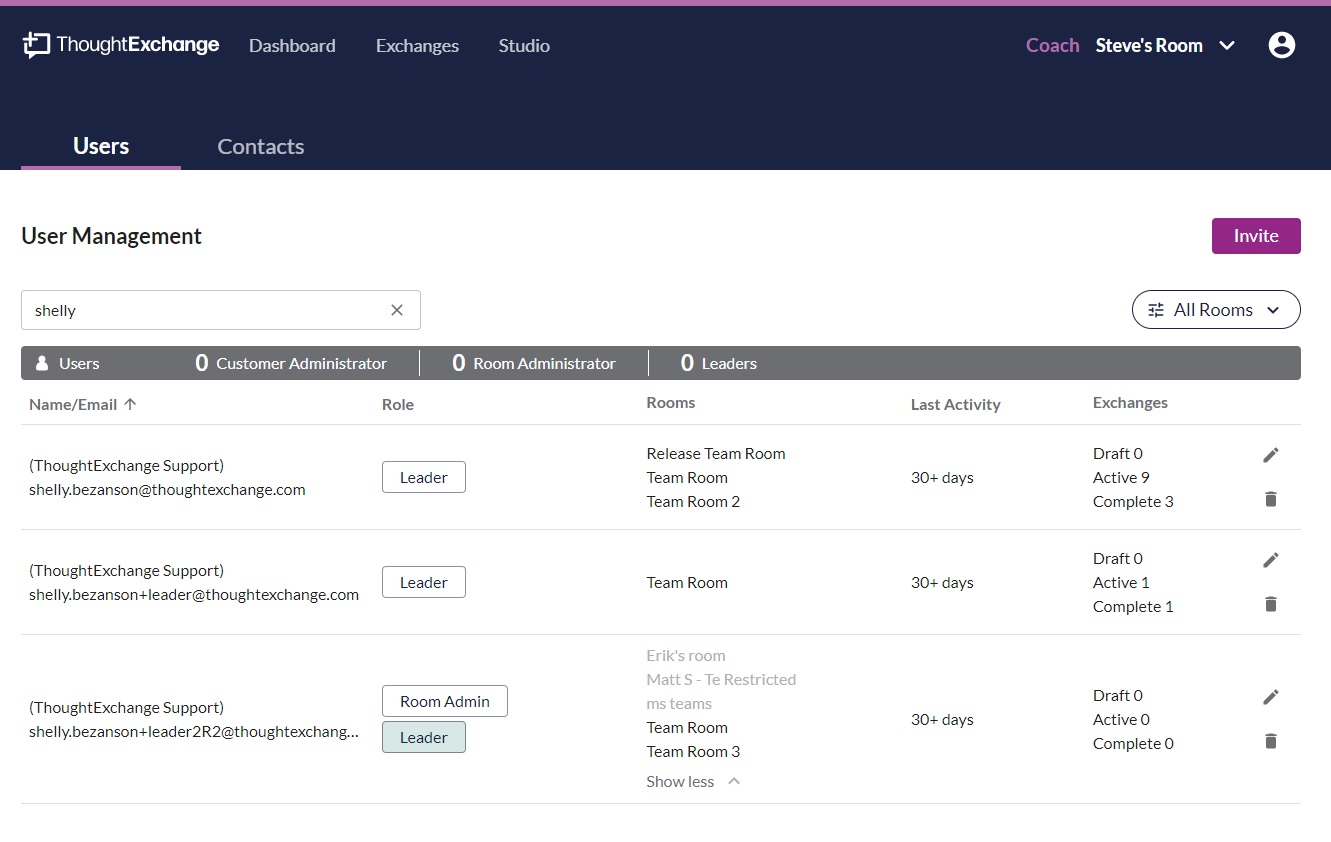Edit the leader2R2 user via pencil icon
Image resolution: width=1331 pixels, height=842 pixels.
click(x=1271, y=697)
